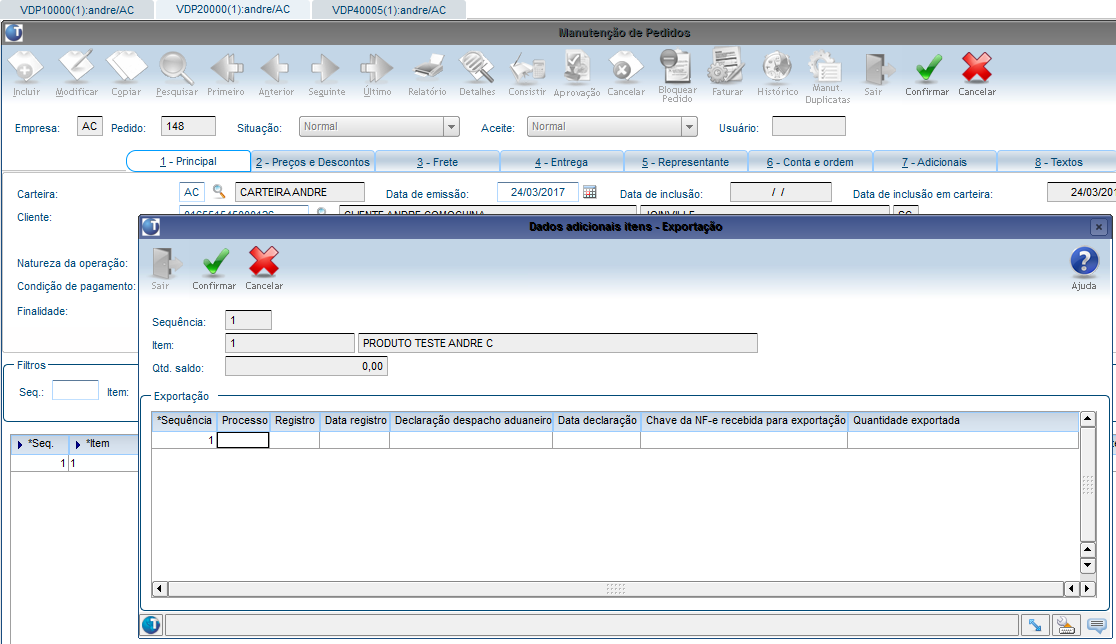The image size is (1116, 644).
Task: Click the blue arrow status bar icon
Action: click(1034, 625)
